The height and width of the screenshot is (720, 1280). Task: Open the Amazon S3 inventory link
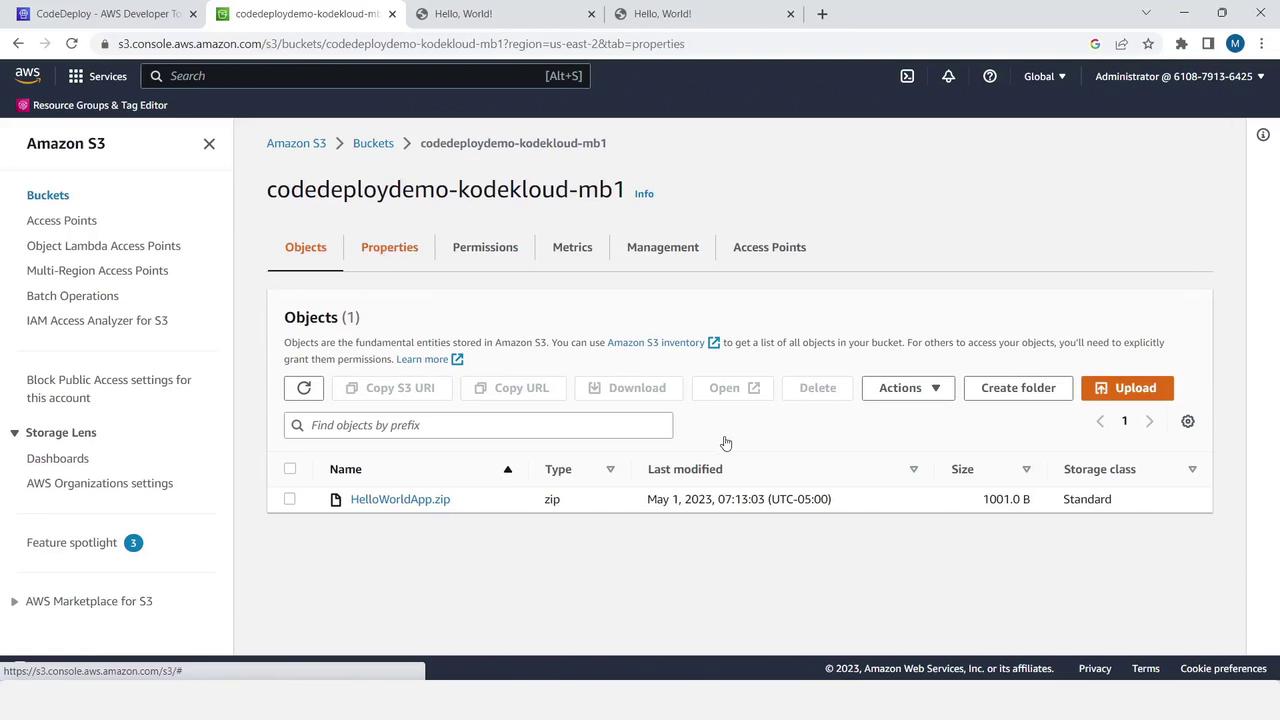click(x=663, y=343)
